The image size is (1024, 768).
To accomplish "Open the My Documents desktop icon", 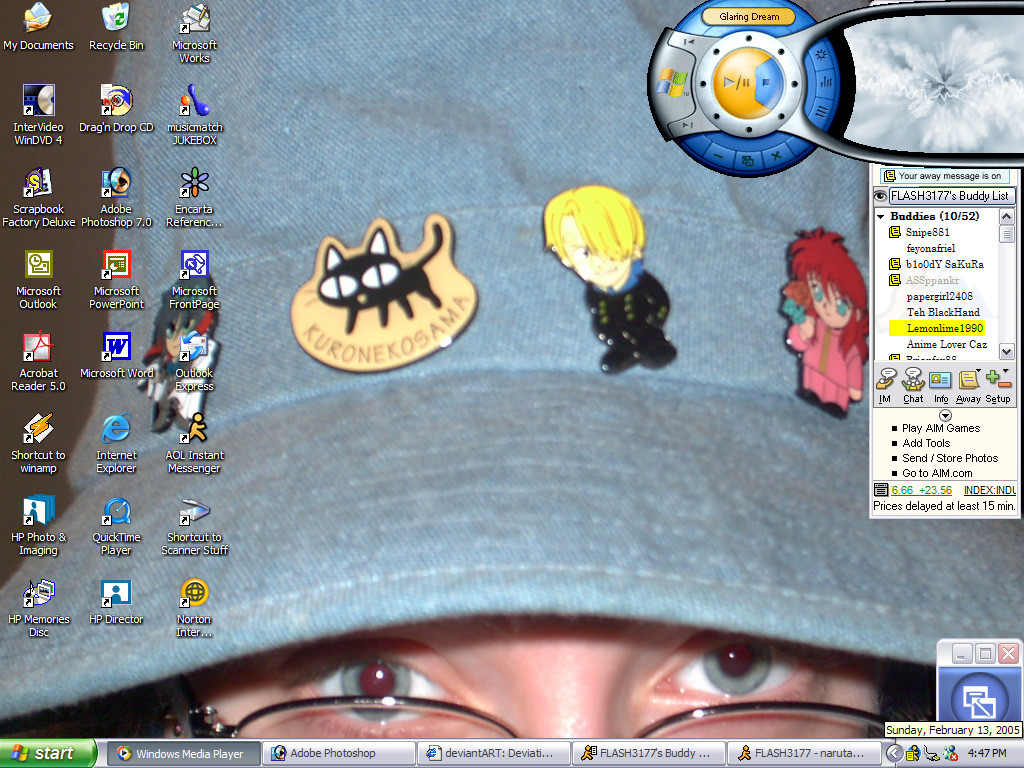I will (x=38, y=27).
